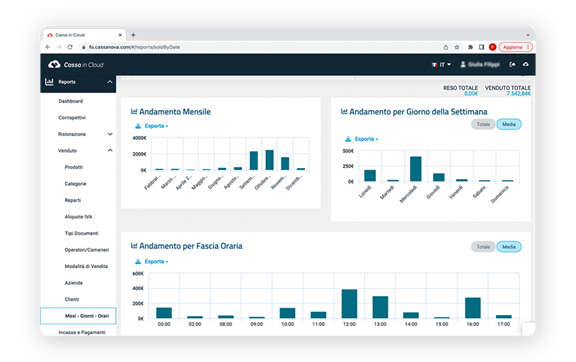The width and height of the screenshot is (576, 362).
Task: Click the Ottobre bar in monthly chart
Action: [270, 160]
